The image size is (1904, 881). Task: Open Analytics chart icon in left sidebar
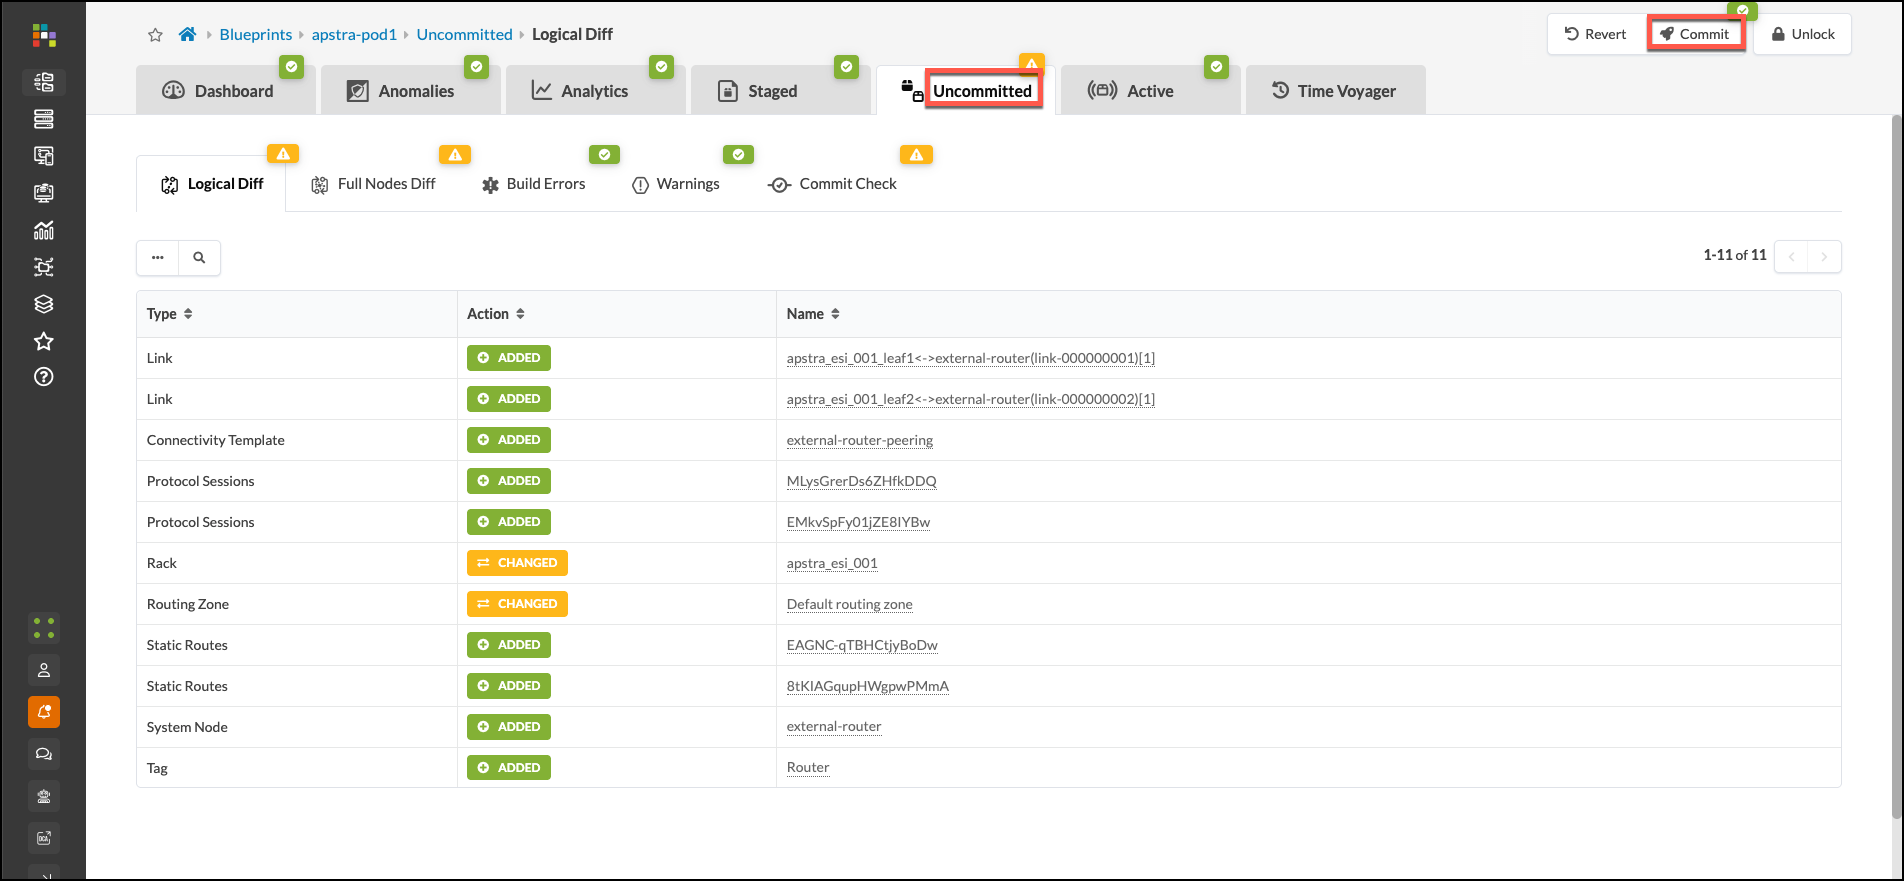click(x=44, y=230)
